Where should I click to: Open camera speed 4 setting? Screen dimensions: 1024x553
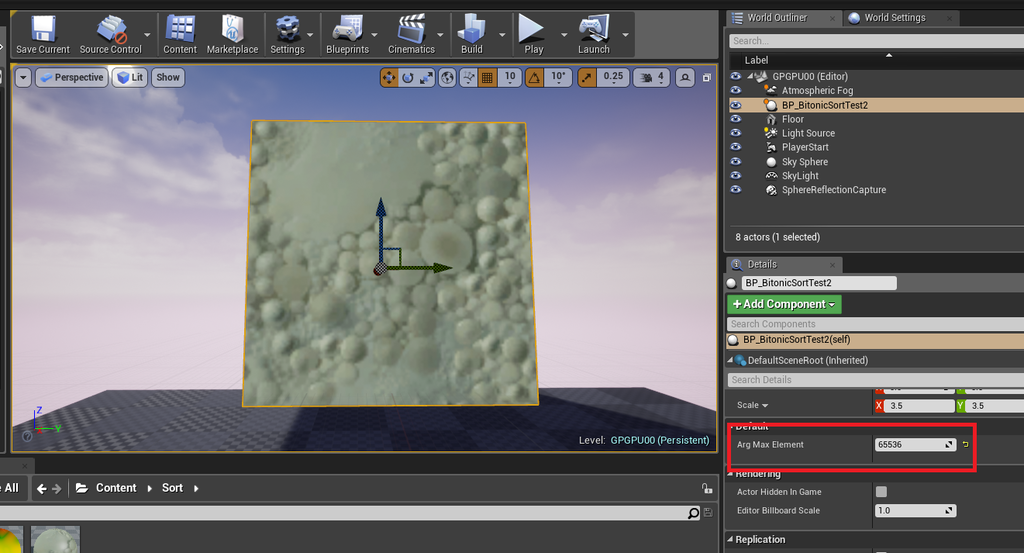(x=652, y=78)
